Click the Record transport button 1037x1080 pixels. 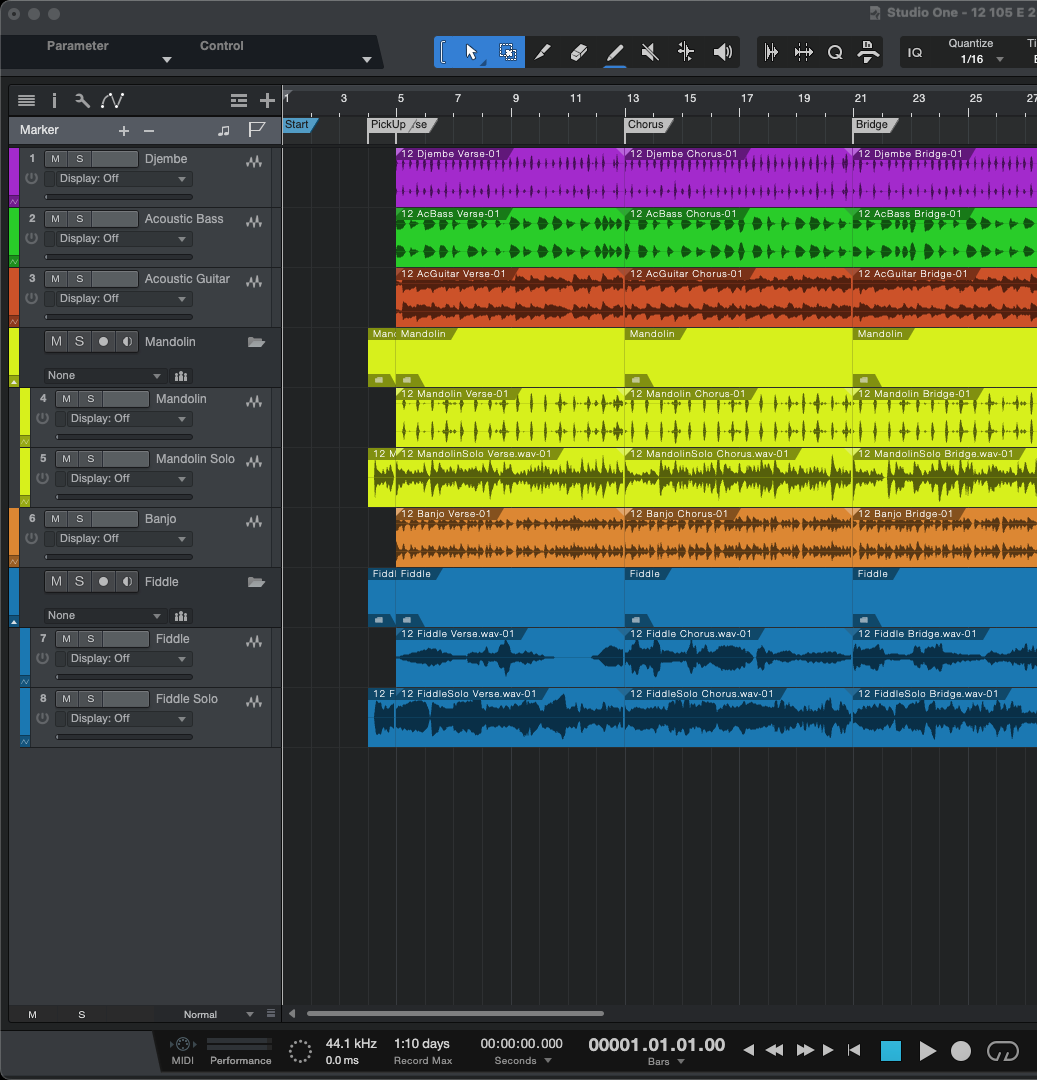961,1050
